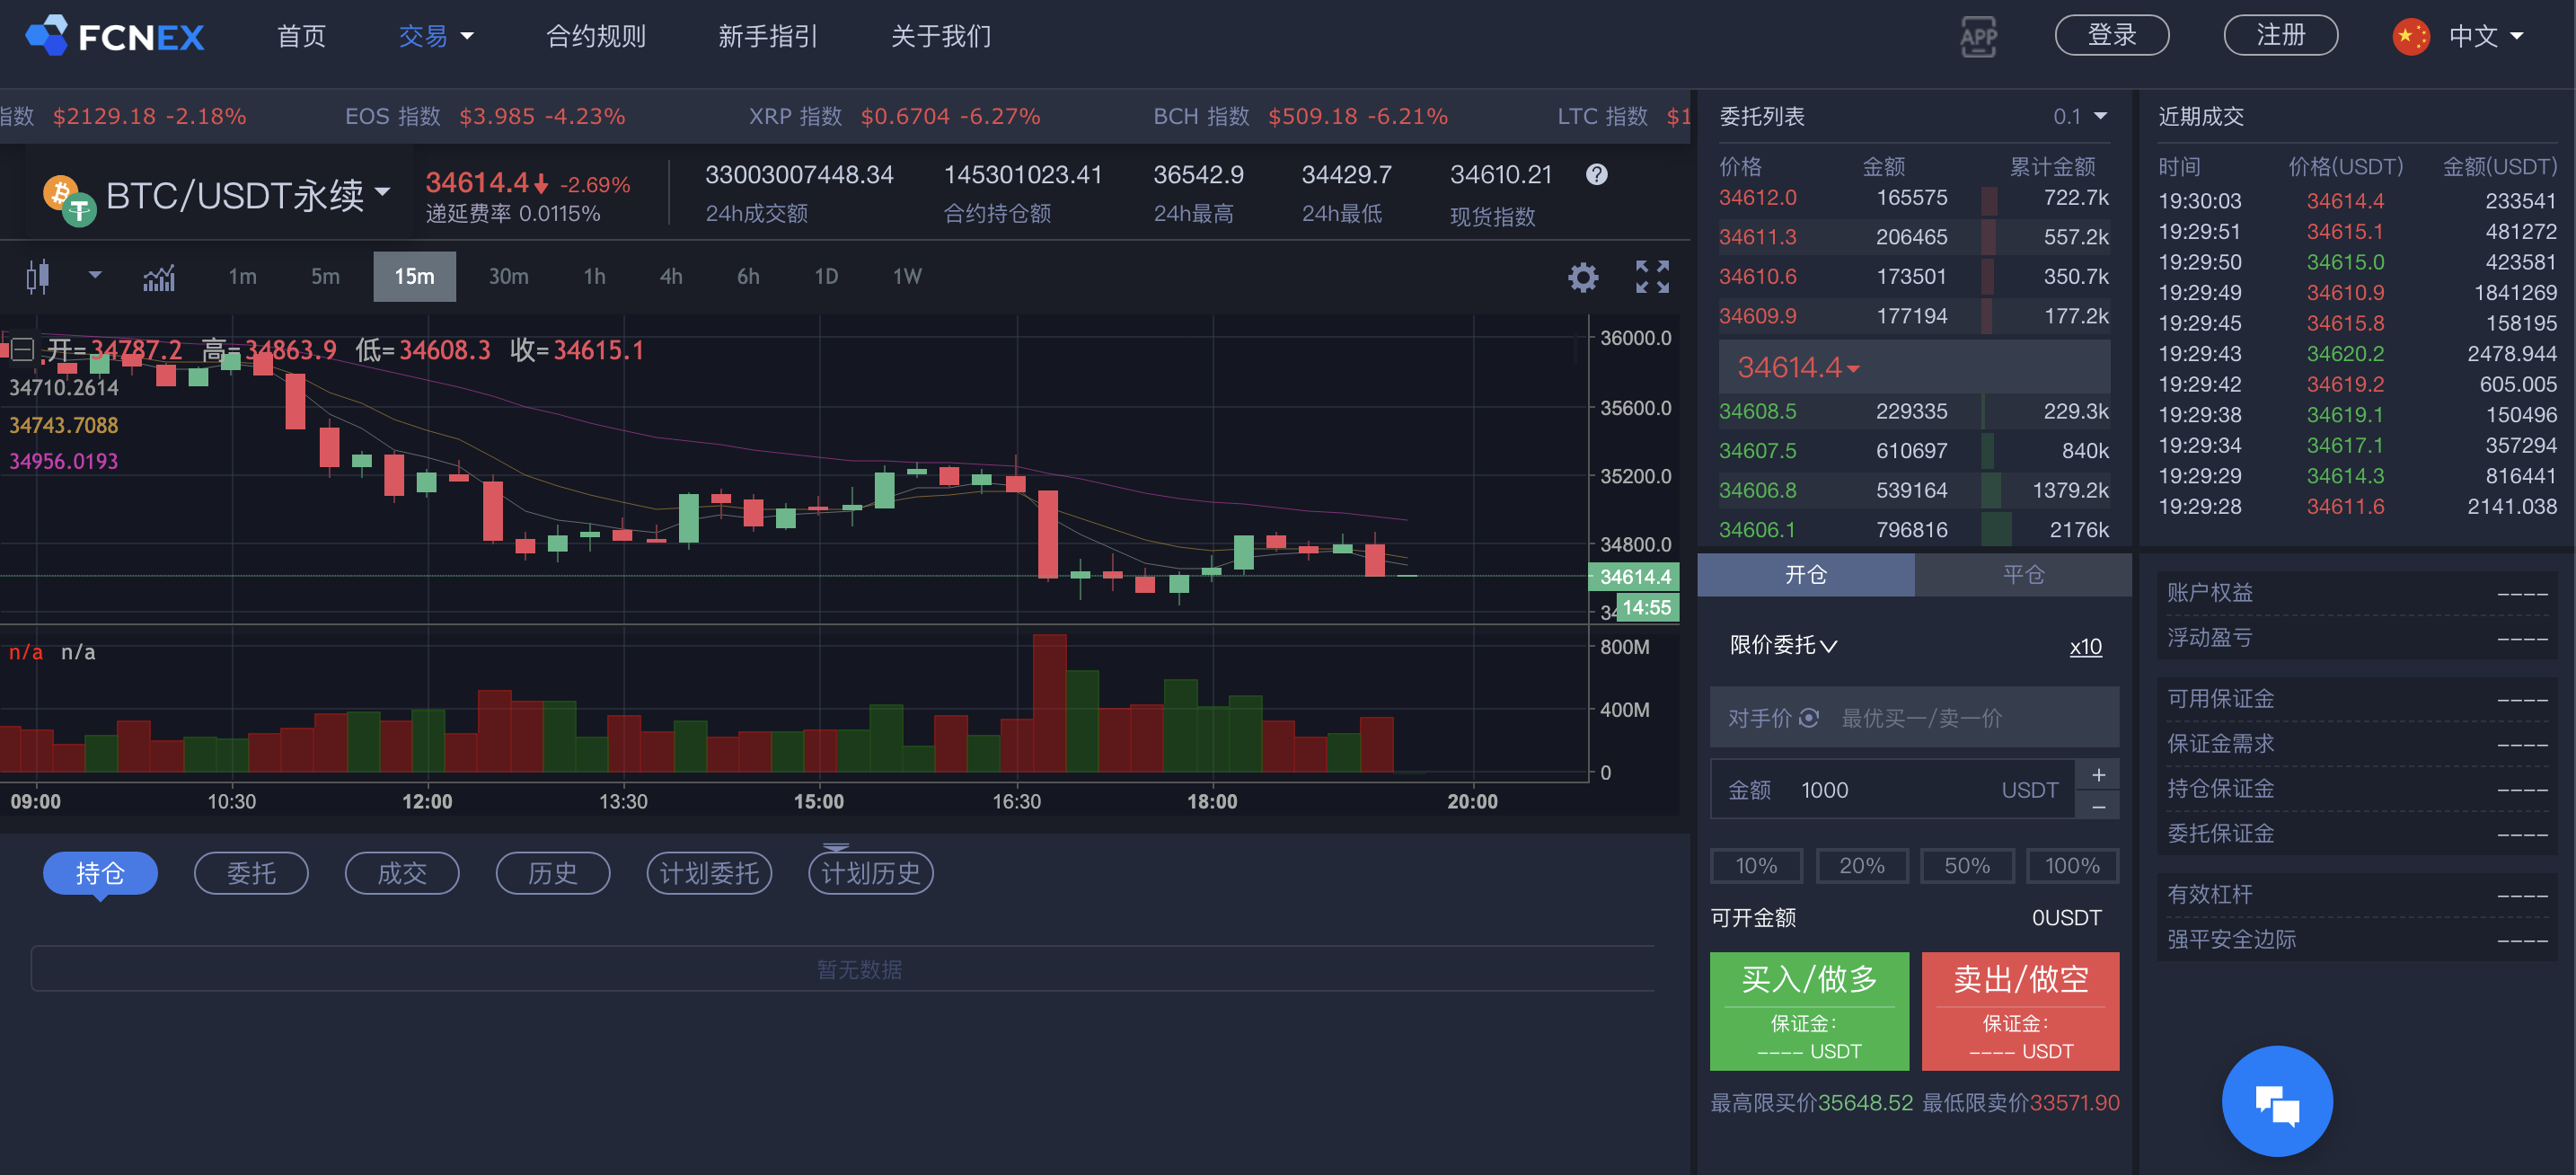Select 15m chart interval
Screen dimensions: 2576x1175
pos(414,276)
